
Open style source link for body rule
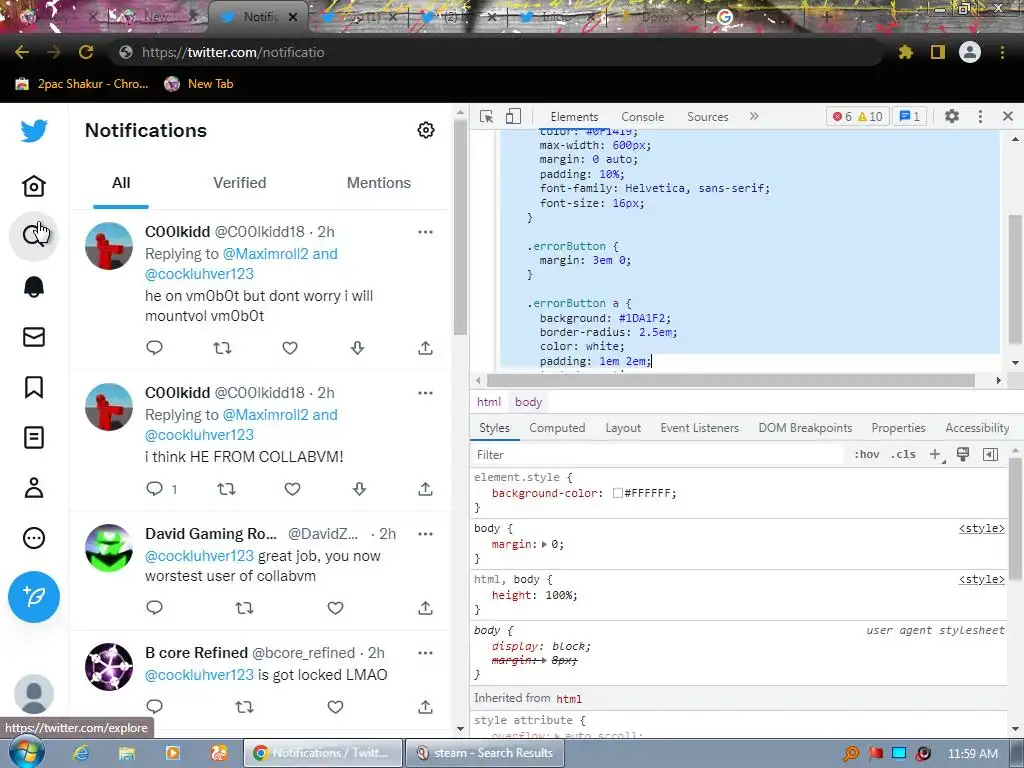[982, 528]
